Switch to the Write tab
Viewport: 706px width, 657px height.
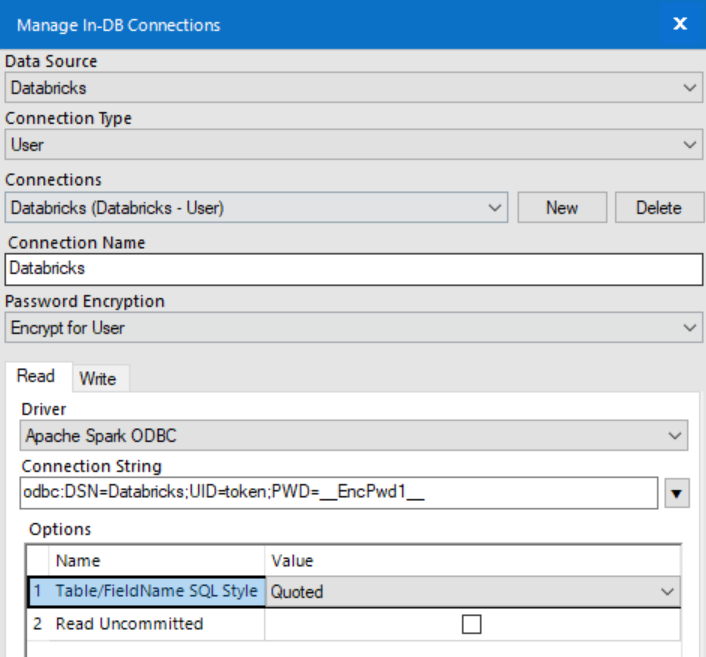[x=98, y=378]
